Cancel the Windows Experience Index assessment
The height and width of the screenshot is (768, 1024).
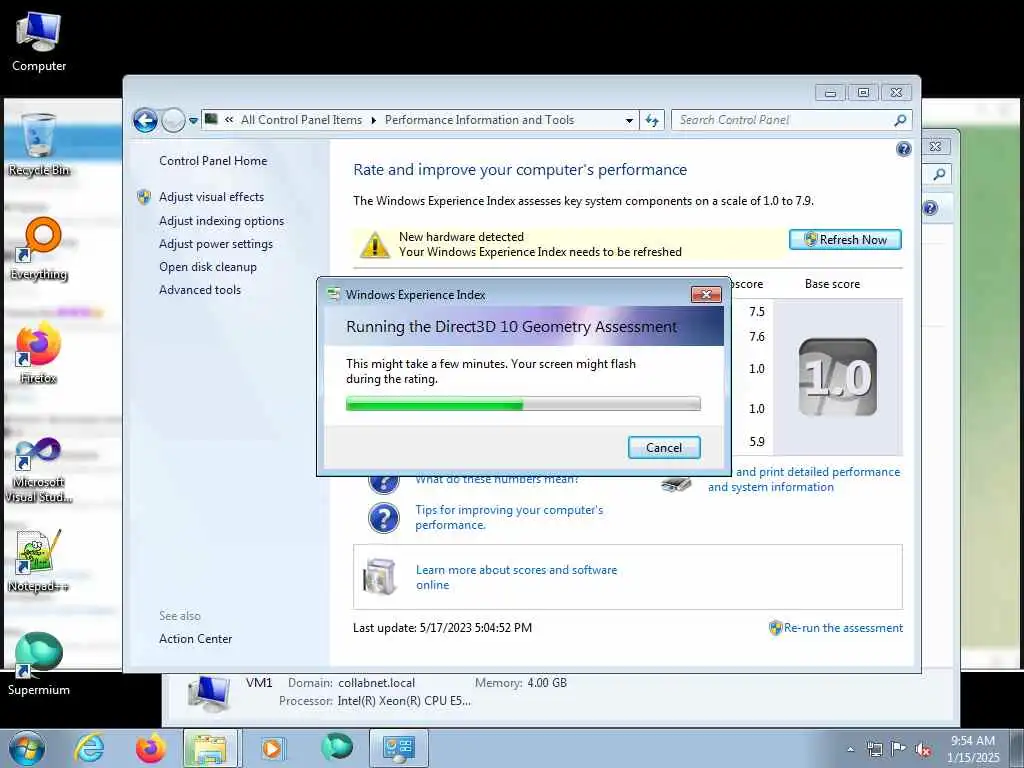(664, 447)
